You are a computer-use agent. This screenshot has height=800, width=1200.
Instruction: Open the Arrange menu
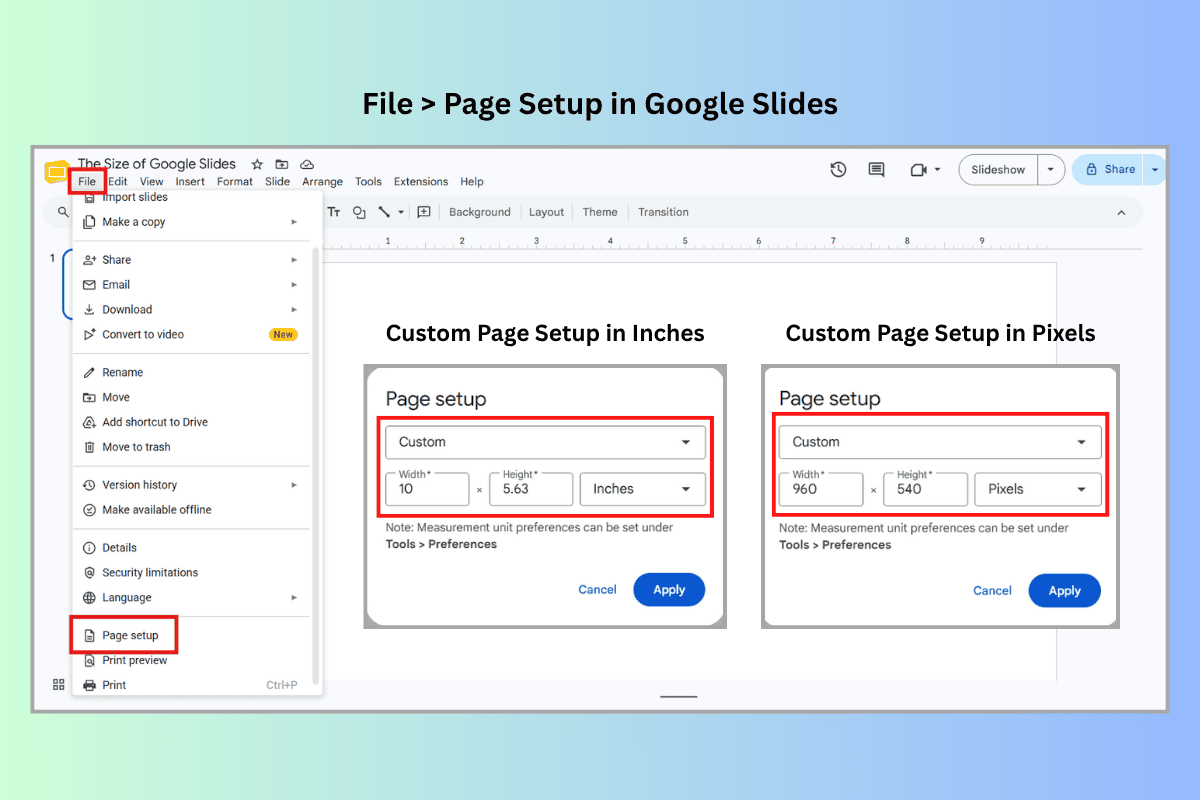[x=322, y=182]
